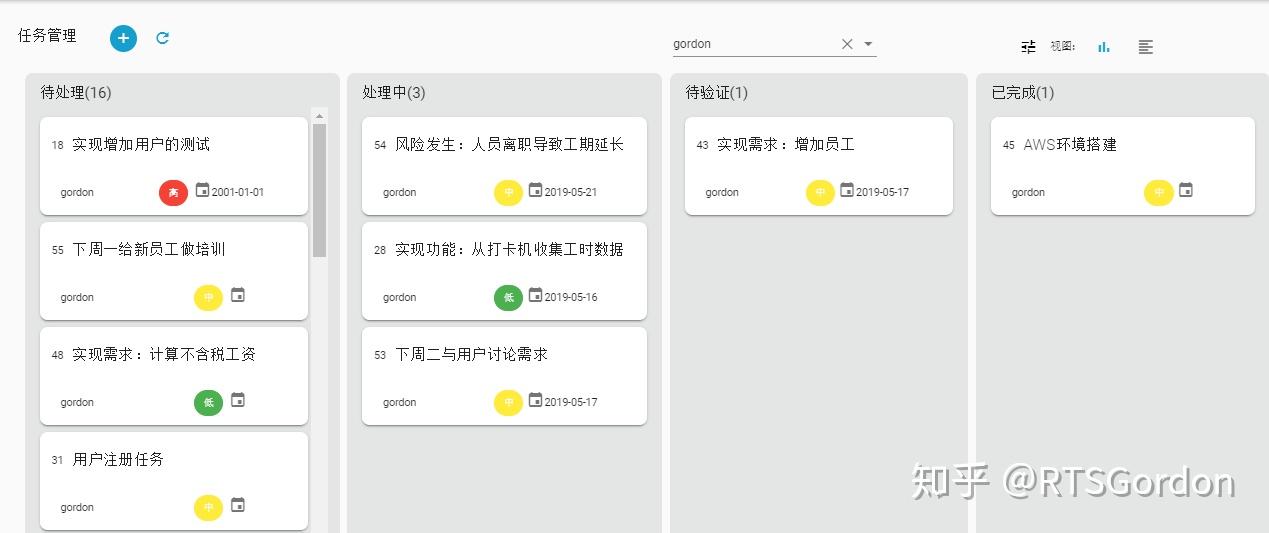This screenshot has width=1269, height=533.
Task: Click date 2019-05-16 on task 28
Action: (x=571, y=297)
